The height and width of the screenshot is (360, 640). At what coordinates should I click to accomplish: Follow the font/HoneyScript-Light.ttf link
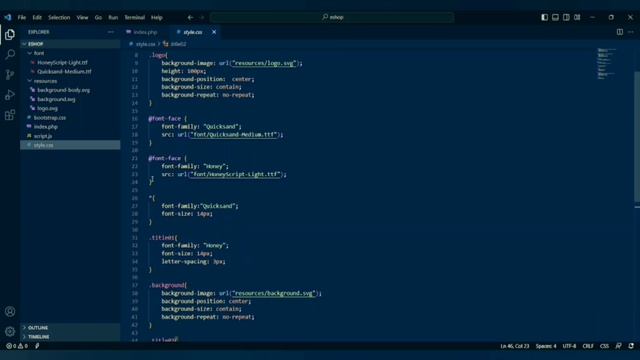pyautogui.click(x=235, y=174)
